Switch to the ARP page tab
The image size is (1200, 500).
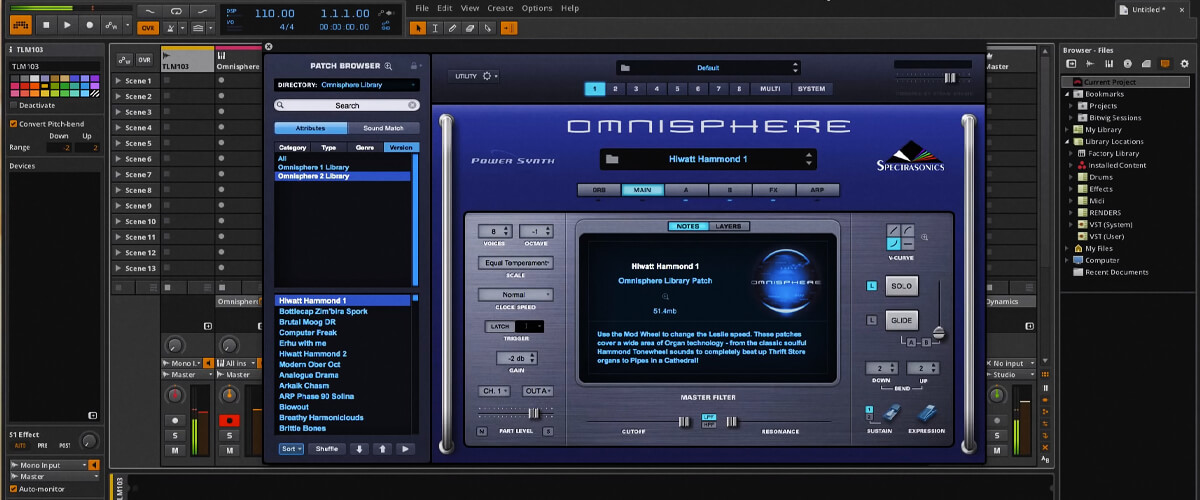tap(817, 189)
